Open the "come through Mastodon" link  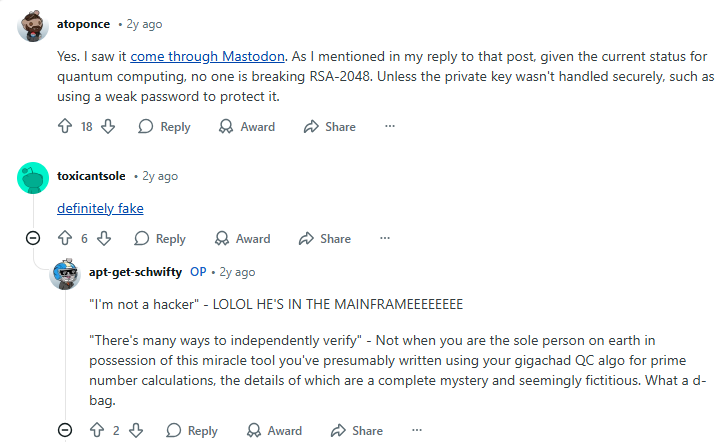click(208, 56)
